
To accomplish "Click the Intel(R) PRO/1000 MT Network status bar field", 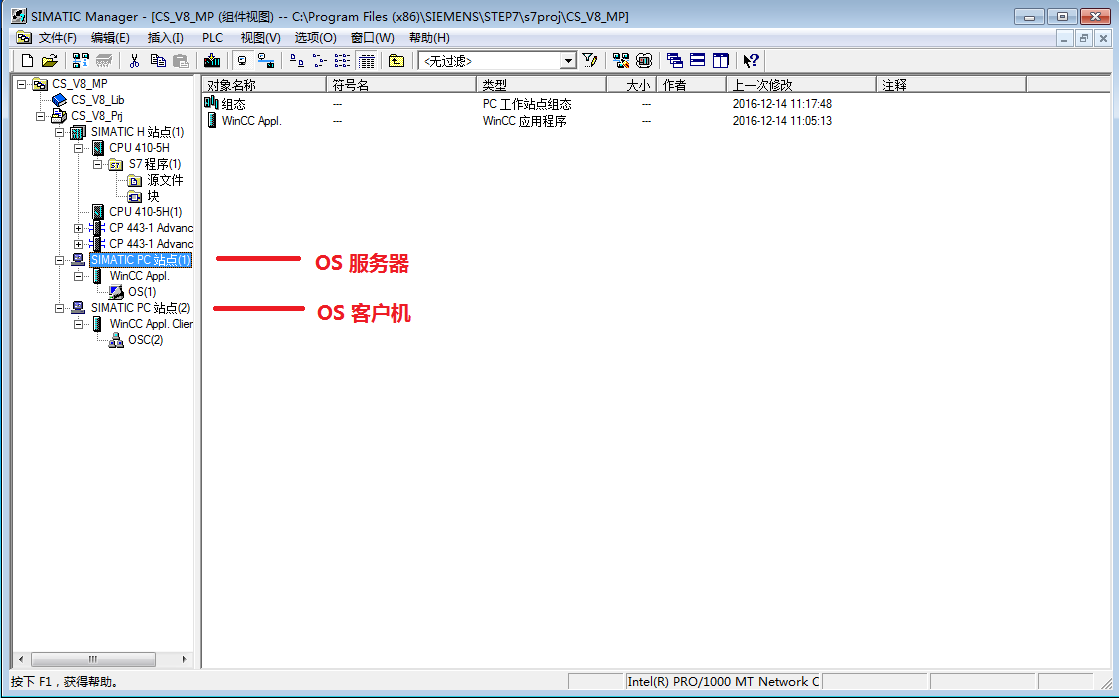I will (x=723, y=682).
